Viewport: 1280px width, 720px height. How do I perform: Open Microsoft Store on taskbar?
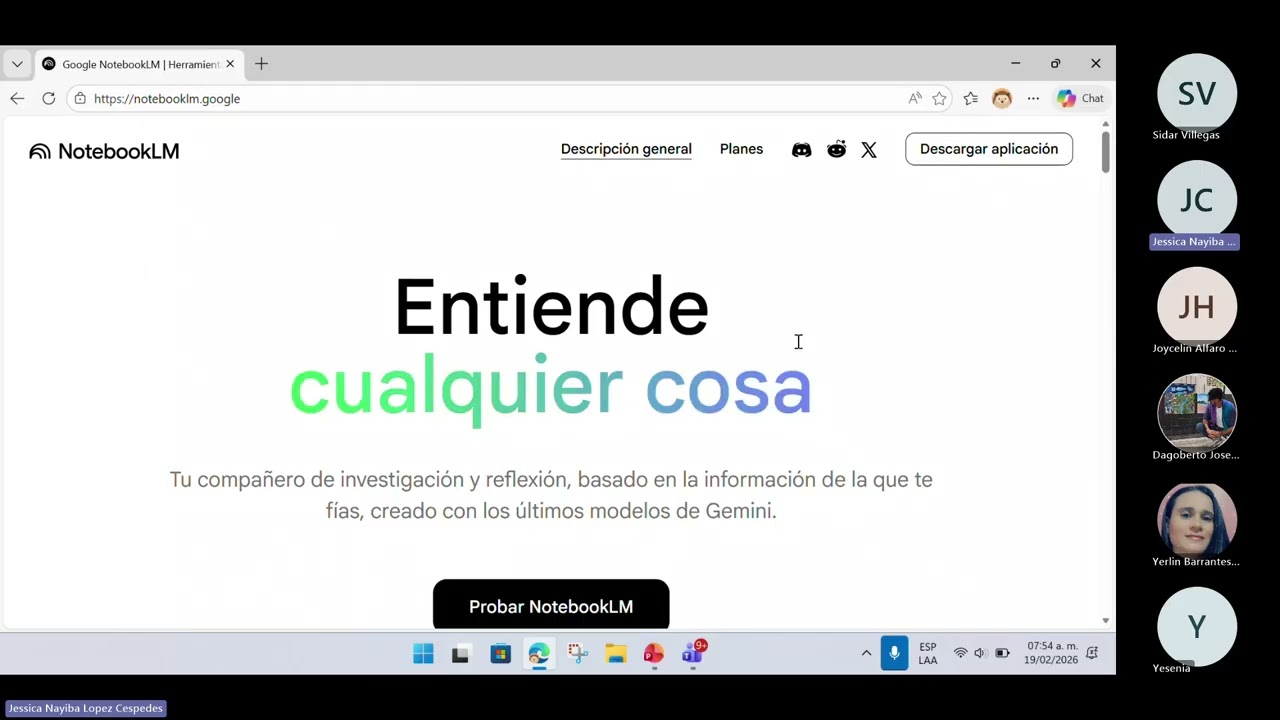pos(500,654)
